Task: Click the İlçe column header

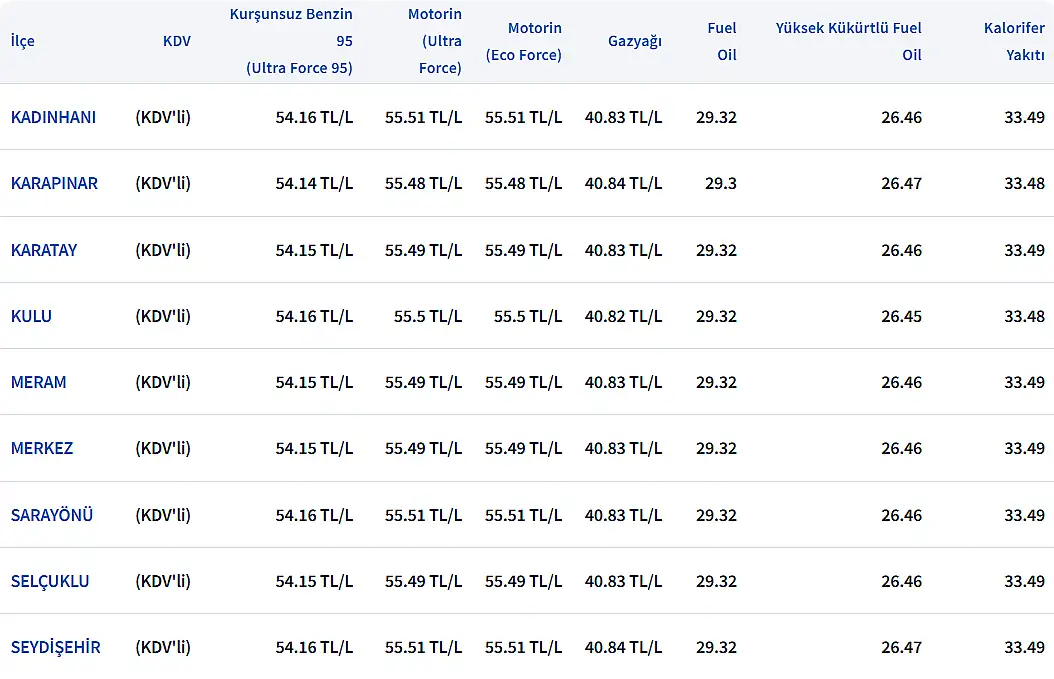Action: (22, 41)
